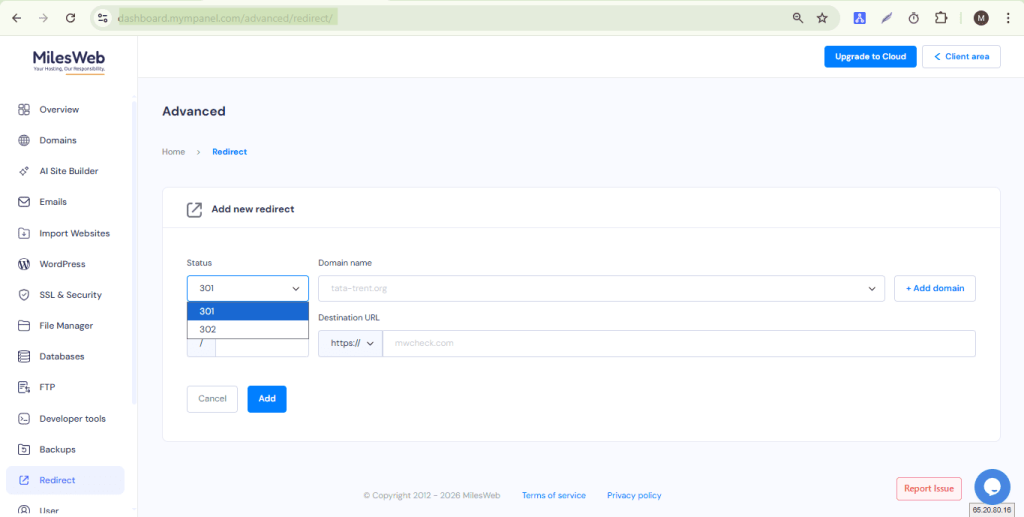Click the Databases stack icon

(24, 356)
